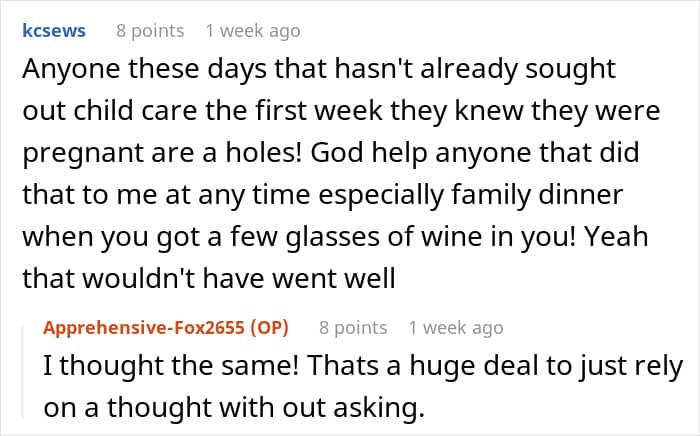Viewport: 700px width, 436px height.
Task: Click the points score on the OP reply
Action: pyautogui.click(x=353, y=327)
